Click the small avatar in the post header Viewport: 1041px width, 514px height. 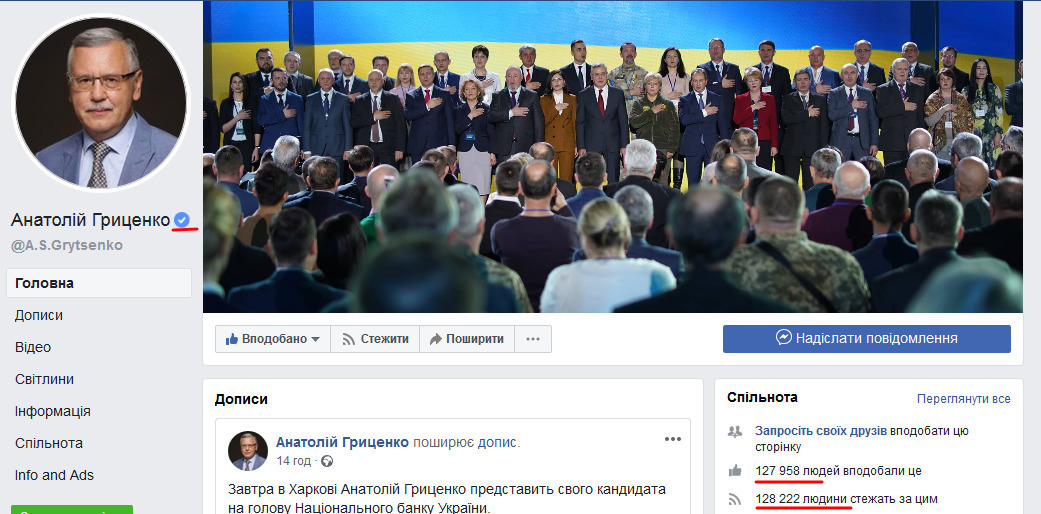click(x=248, y=450)
